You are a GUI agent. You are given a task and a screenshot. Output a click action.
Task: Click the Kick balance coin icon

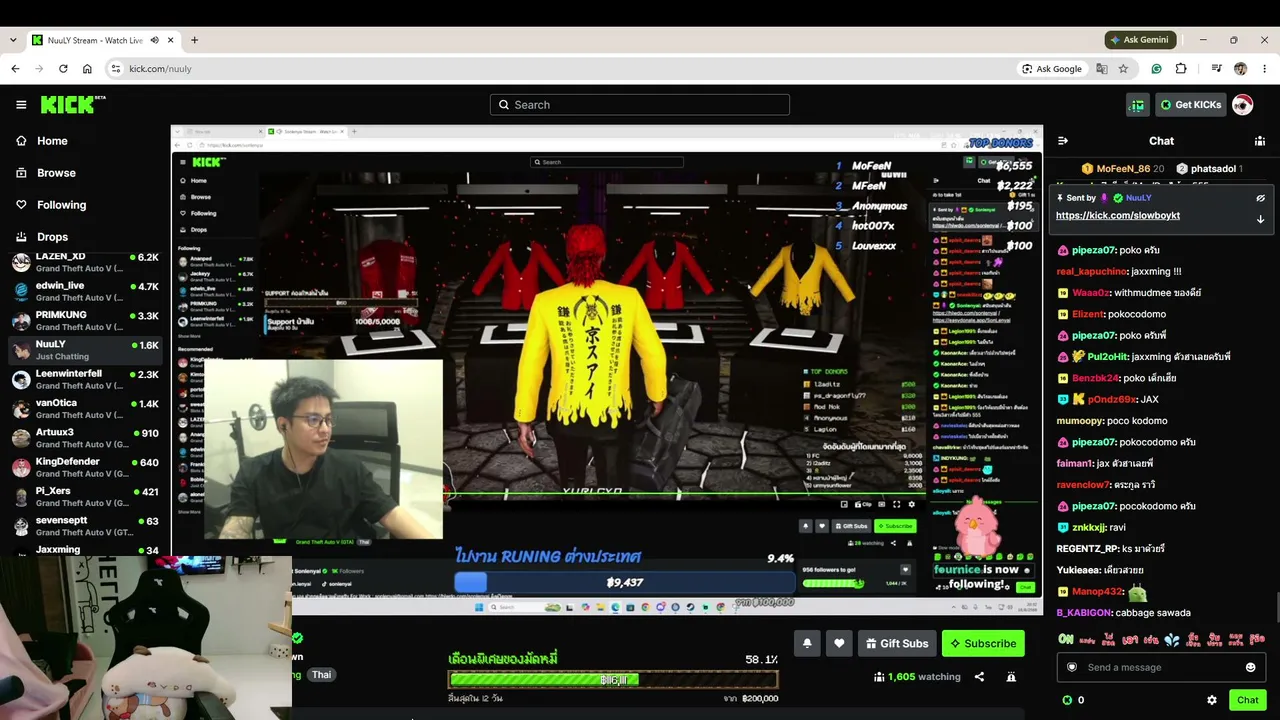[x=1067, y=700]
